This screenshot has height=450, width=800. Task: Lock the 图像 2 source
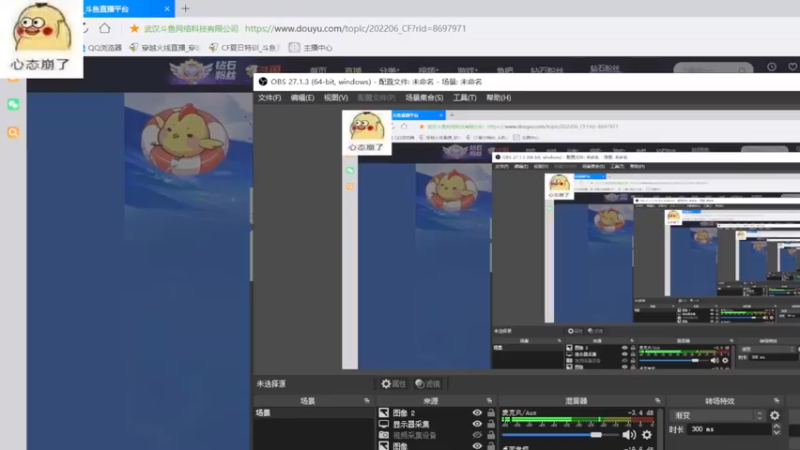pos(491,412)
